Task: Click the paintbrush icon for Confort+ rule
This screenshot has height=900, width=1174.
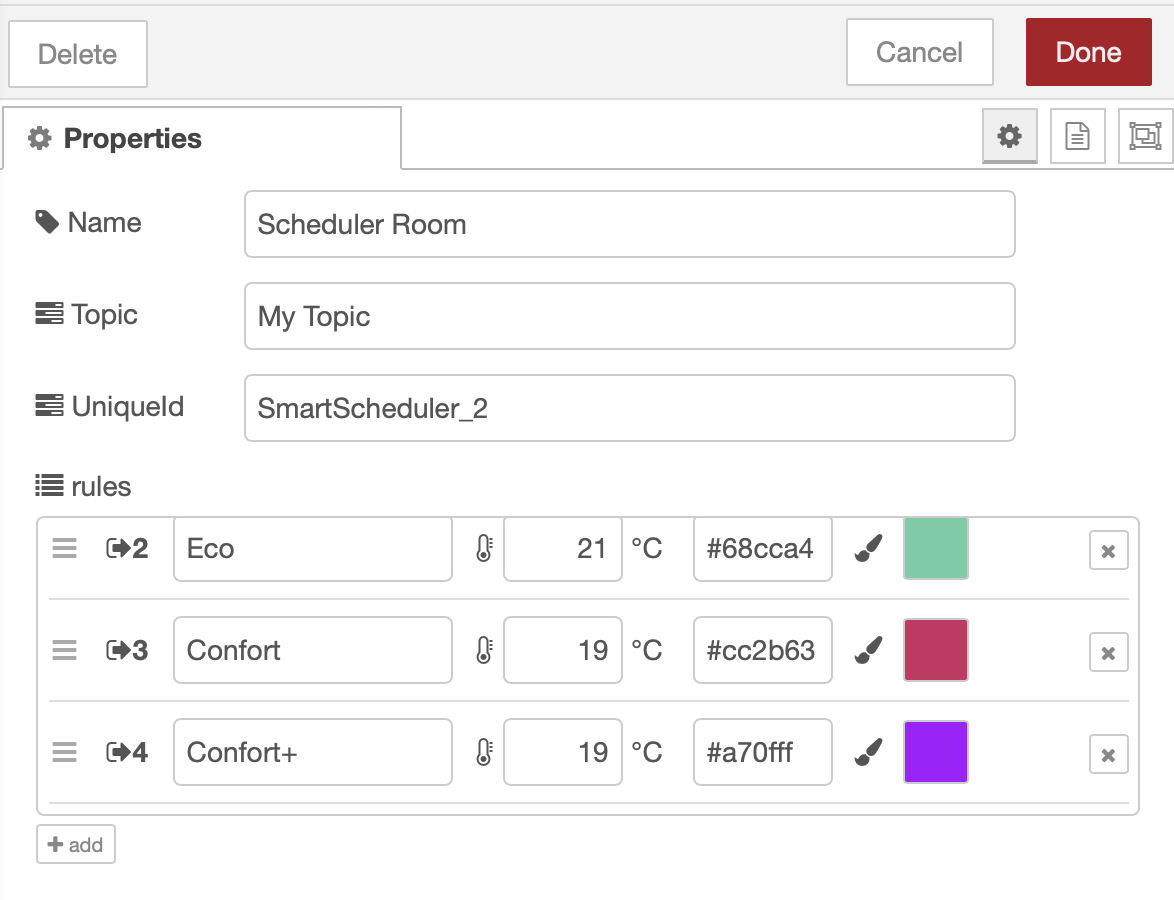Action: tap(868, 752)
